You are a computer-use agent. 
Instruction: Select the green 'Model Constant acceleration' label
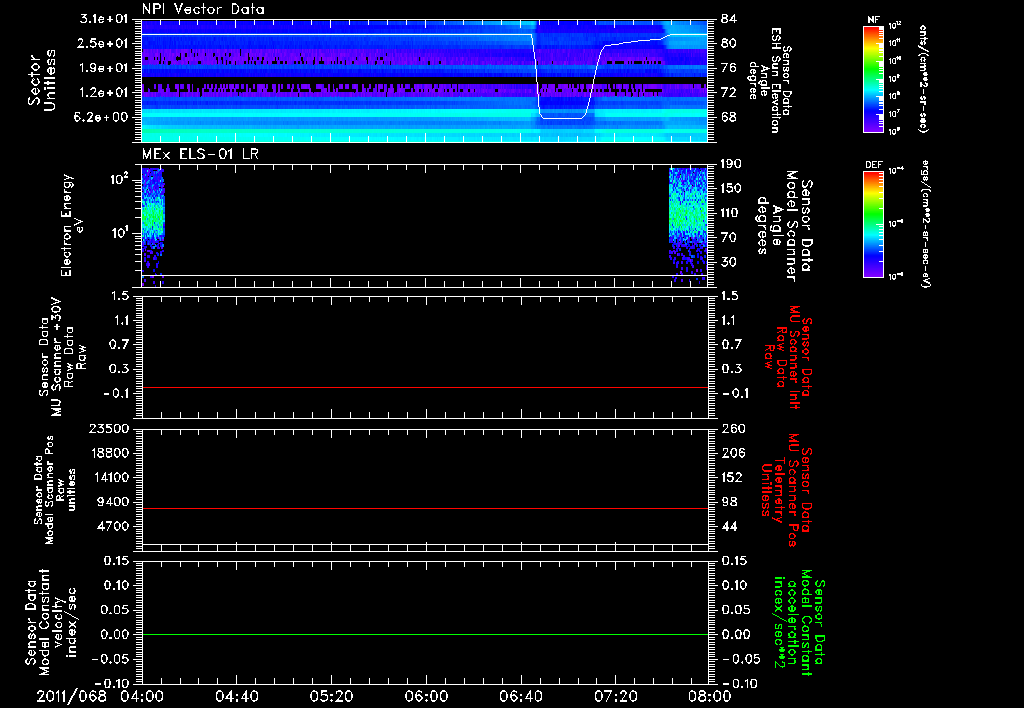tap(799, 623)
